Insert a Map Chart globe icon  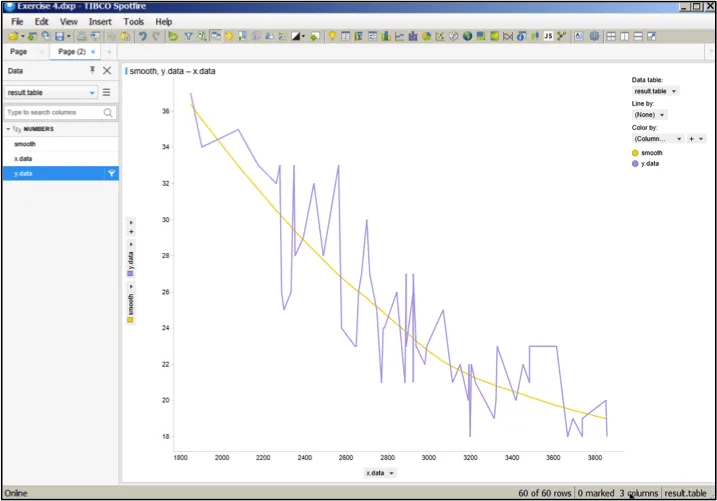click(x=467, y=36)
